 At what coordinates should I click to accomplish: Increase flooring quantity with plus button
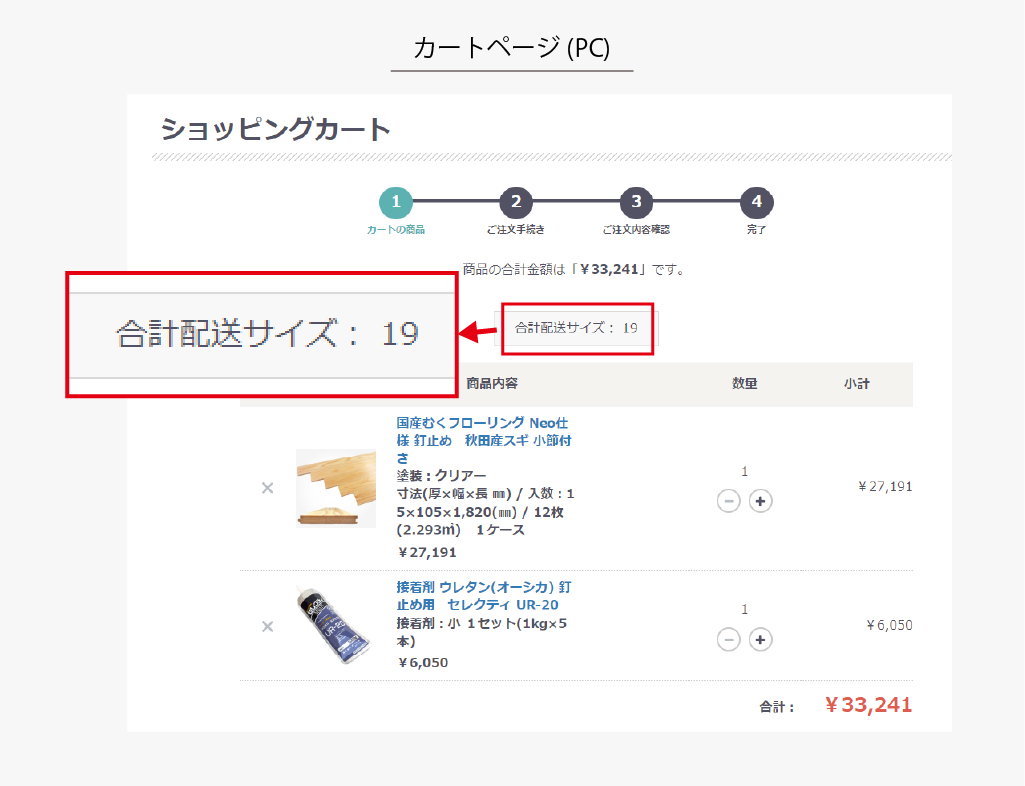pos(761,501)
